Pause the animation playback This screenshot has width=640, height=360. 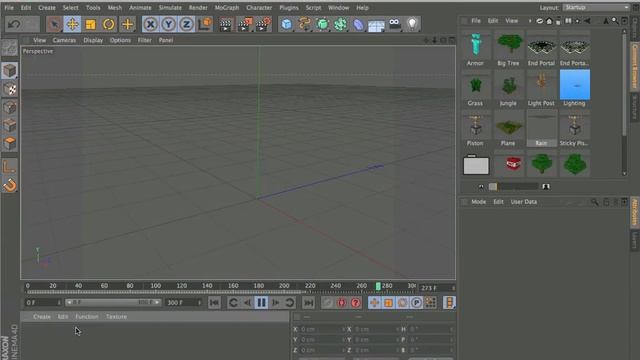coord(261,303)
